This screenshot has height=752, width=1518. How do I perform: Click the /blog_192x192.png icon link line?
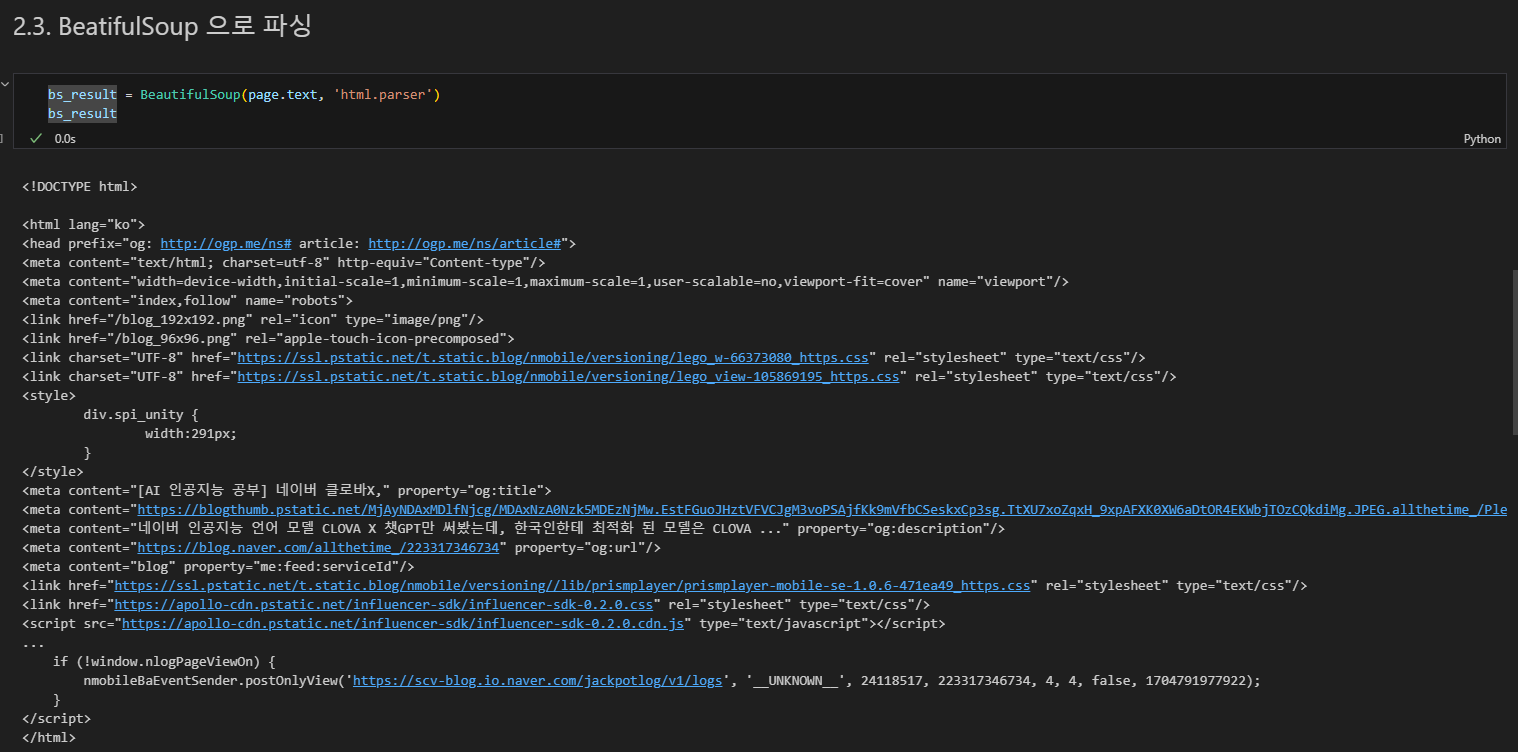(x=252, y=319)
